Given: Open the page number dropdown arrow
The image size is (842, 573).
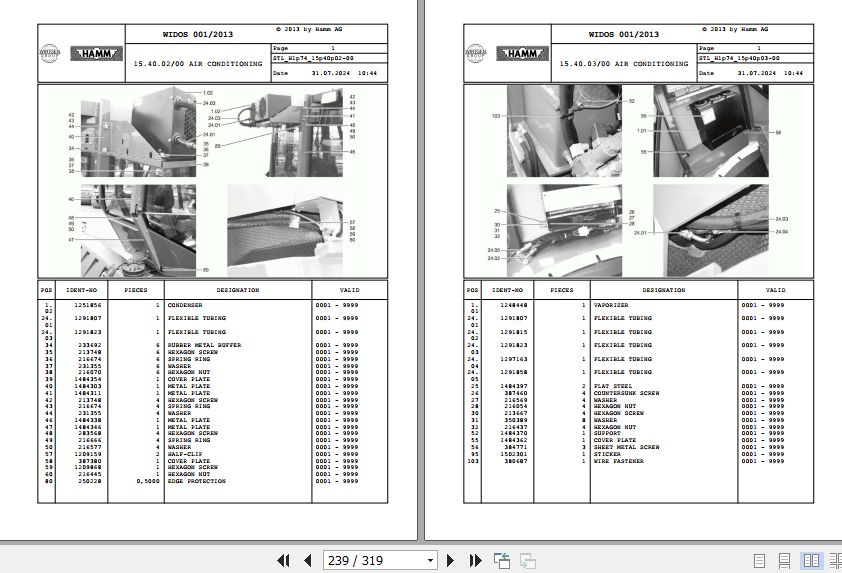Looking at the screenshot, I should coord(430,561).
